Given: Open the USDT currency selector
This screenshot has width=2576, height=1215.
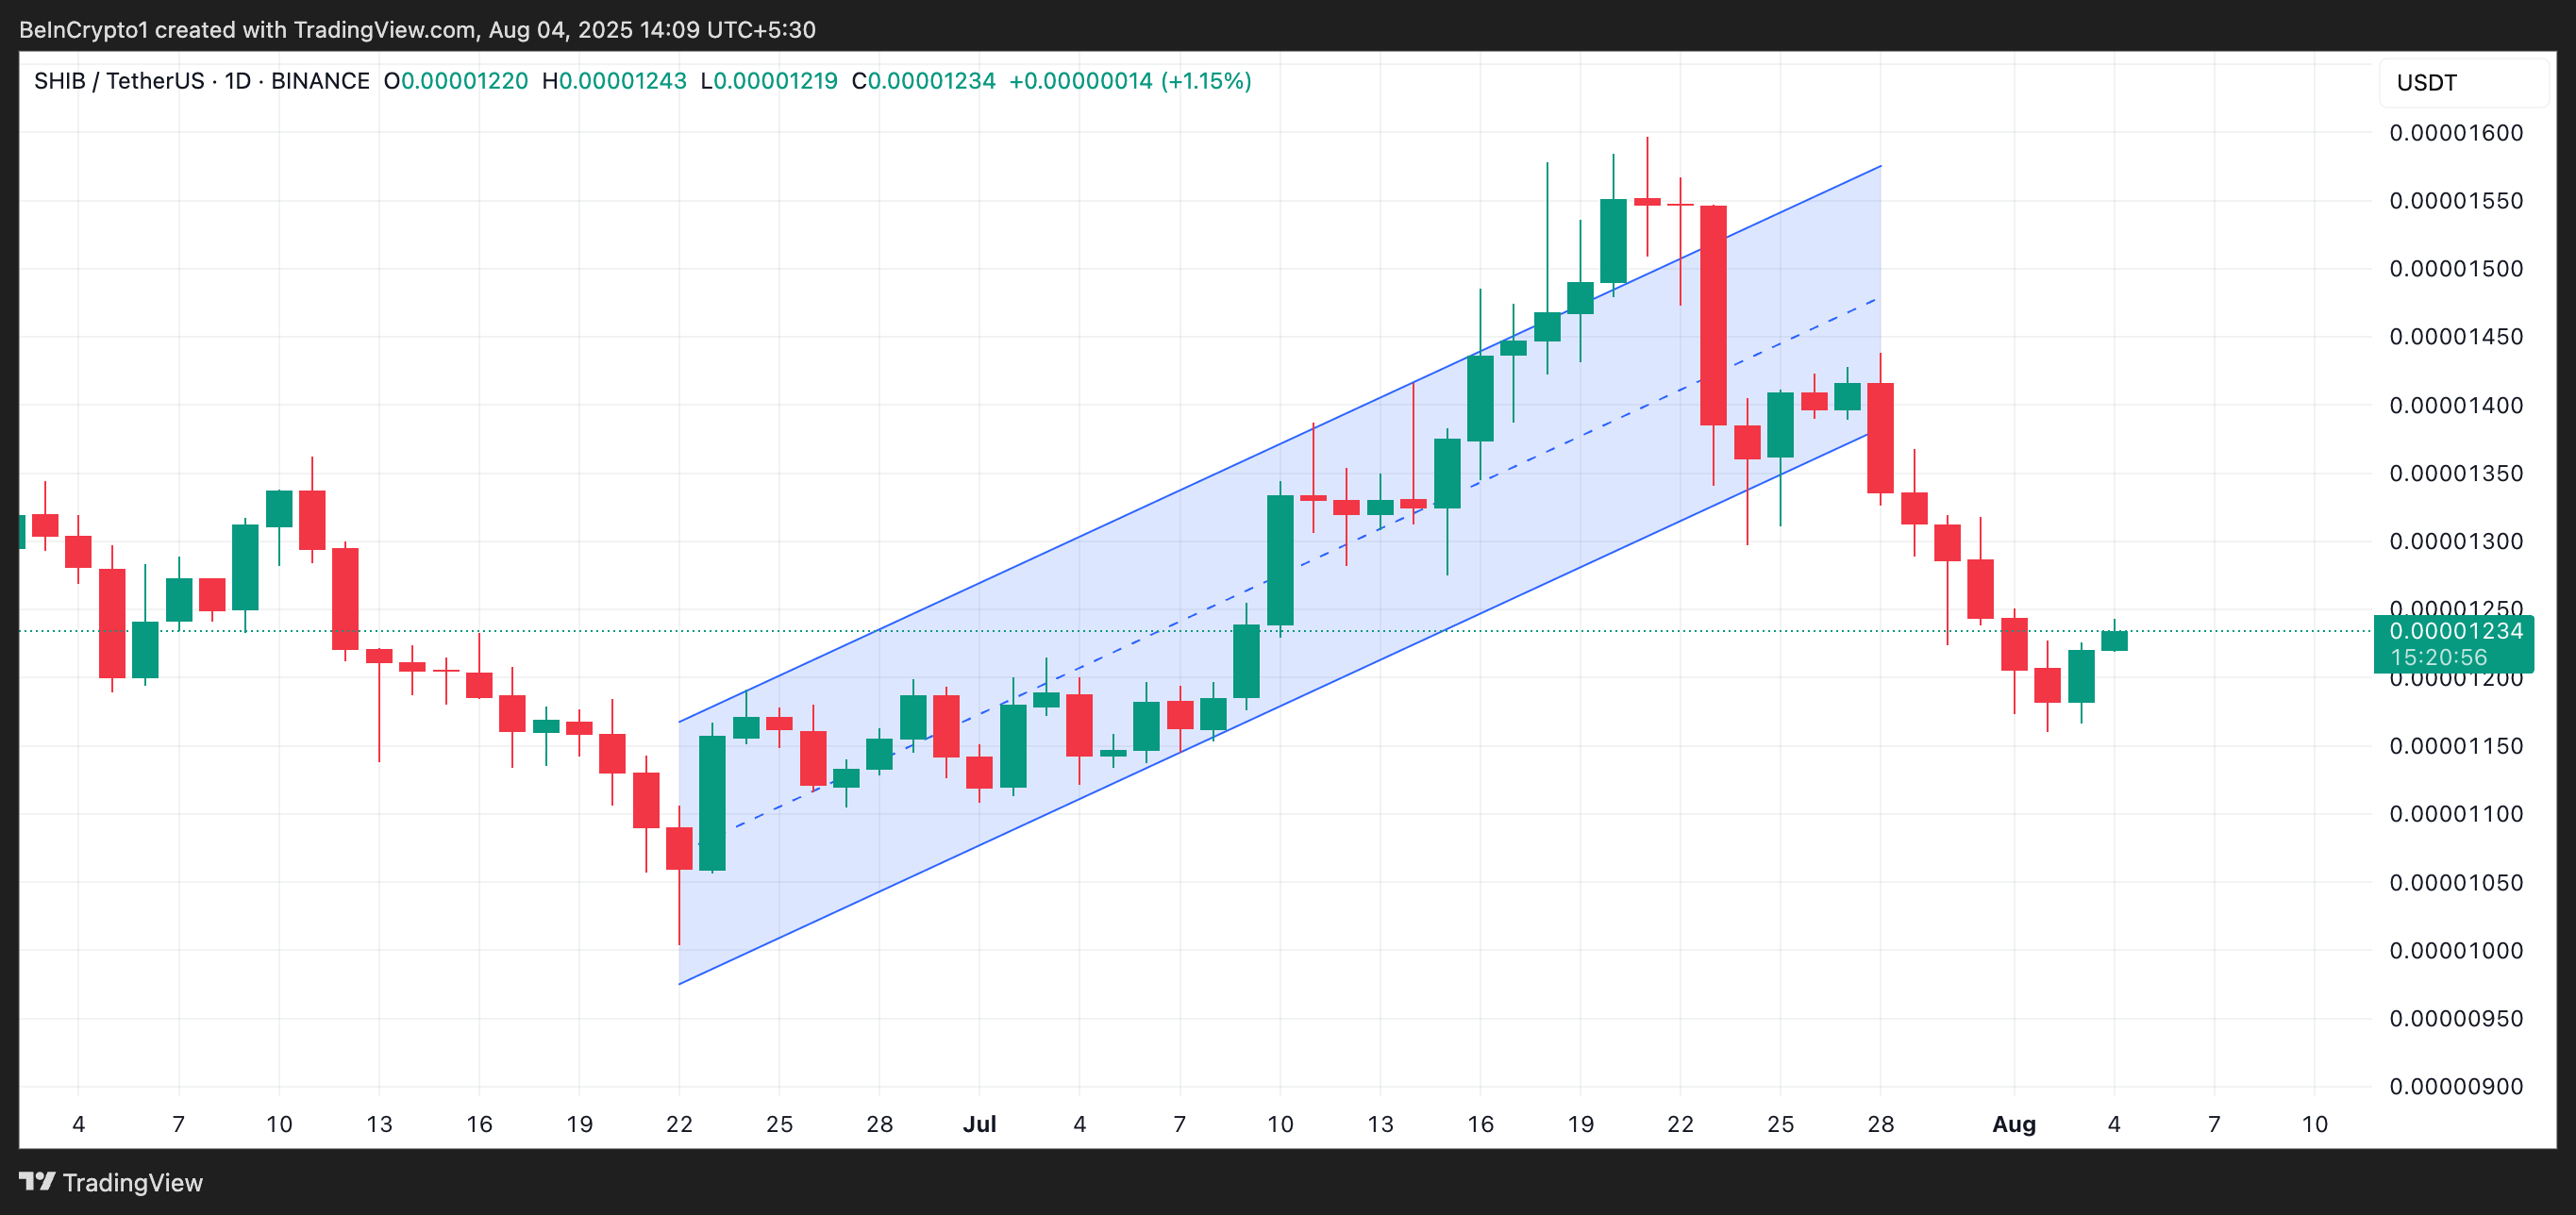Looking at the screenshot, I should coord(2426,83).
